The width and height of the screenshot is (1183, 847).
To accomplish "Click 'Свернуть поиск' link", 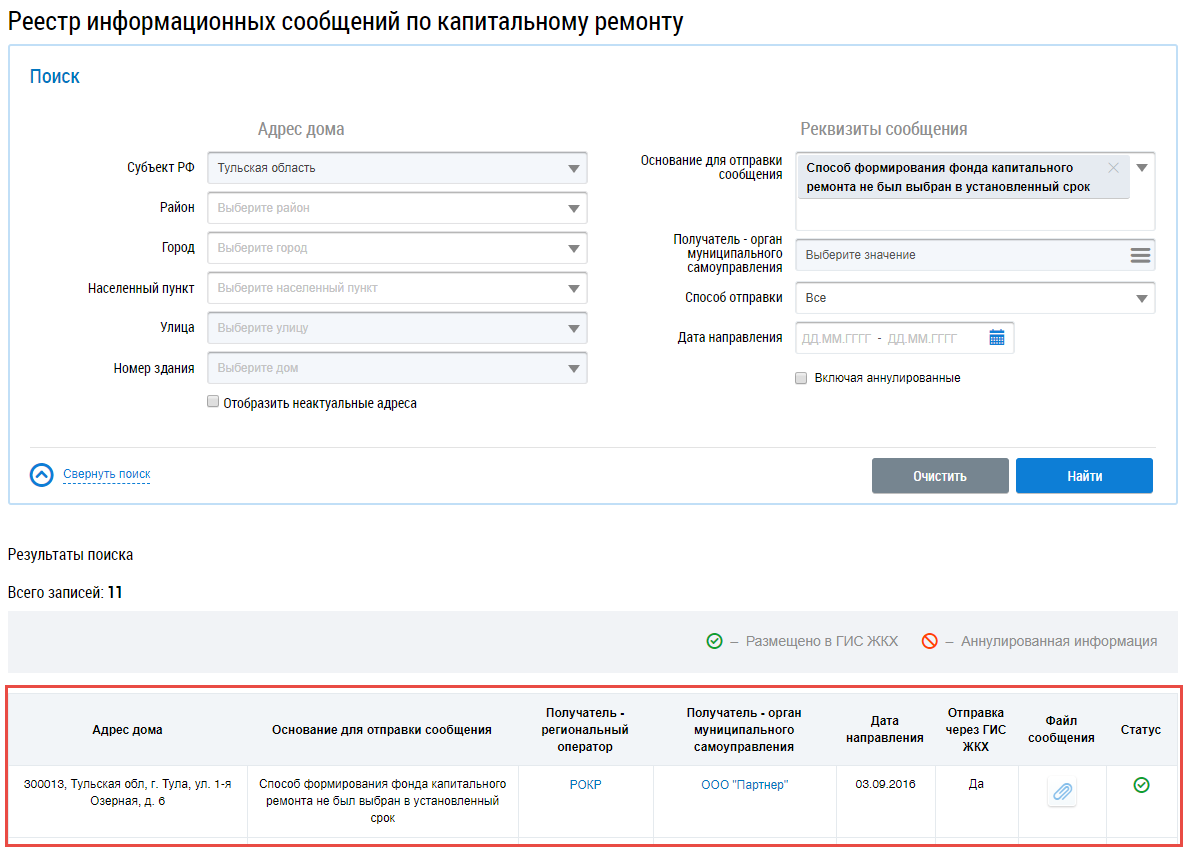I will [107, 474].
